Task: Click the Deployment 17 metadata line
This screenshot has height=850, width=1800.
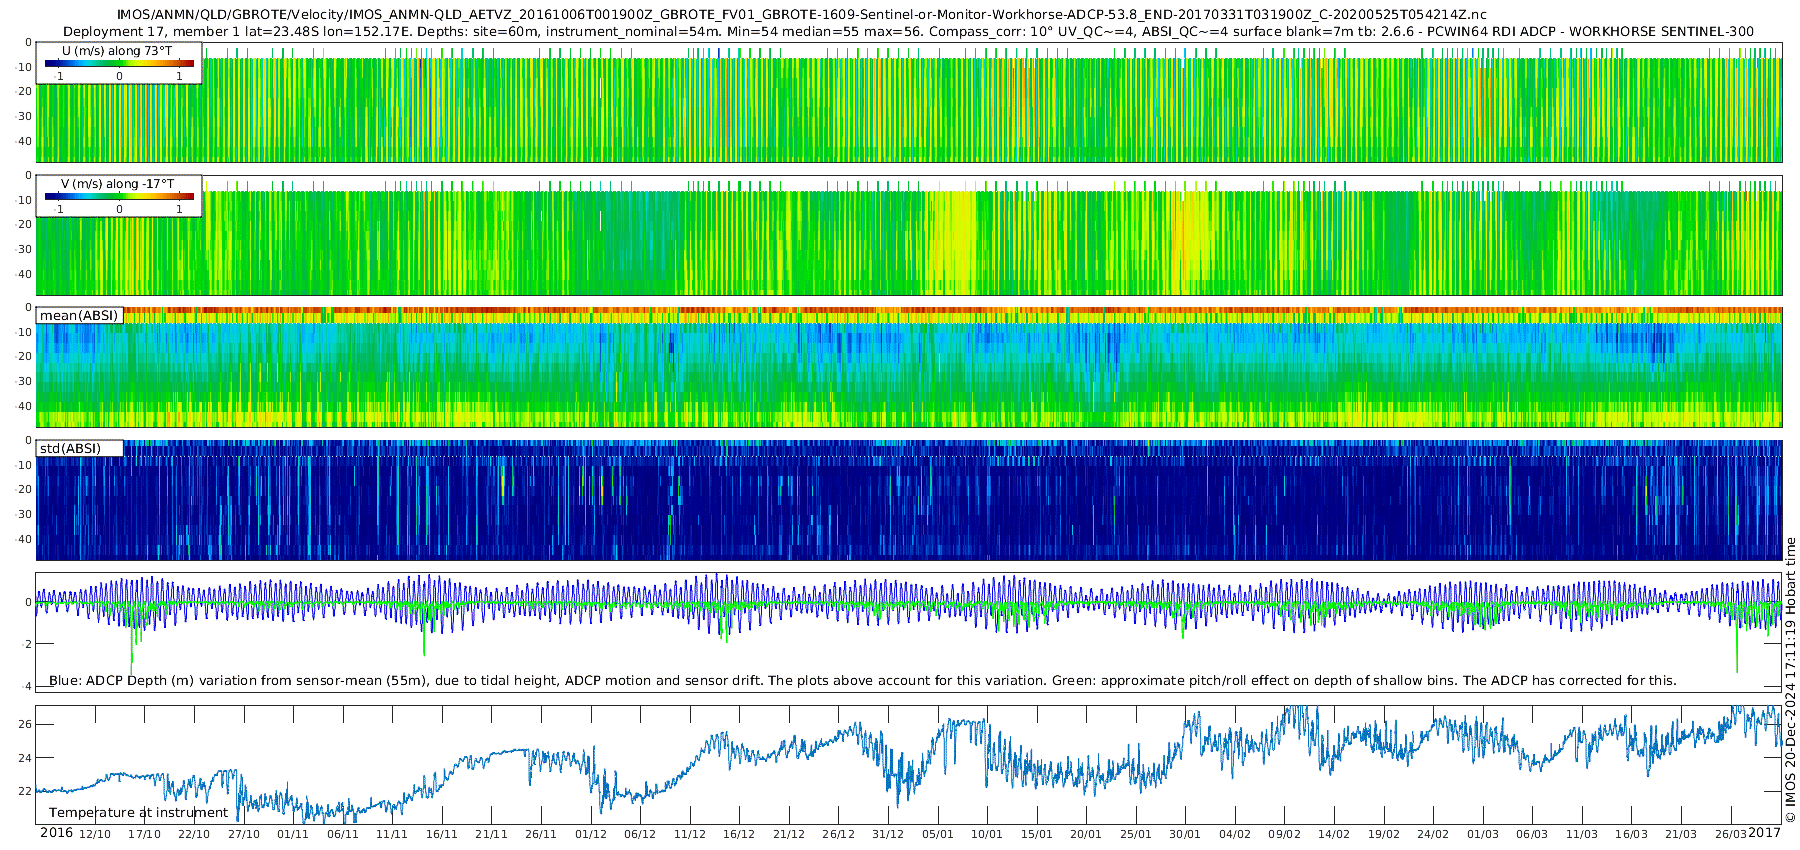Action: [908, 32]
